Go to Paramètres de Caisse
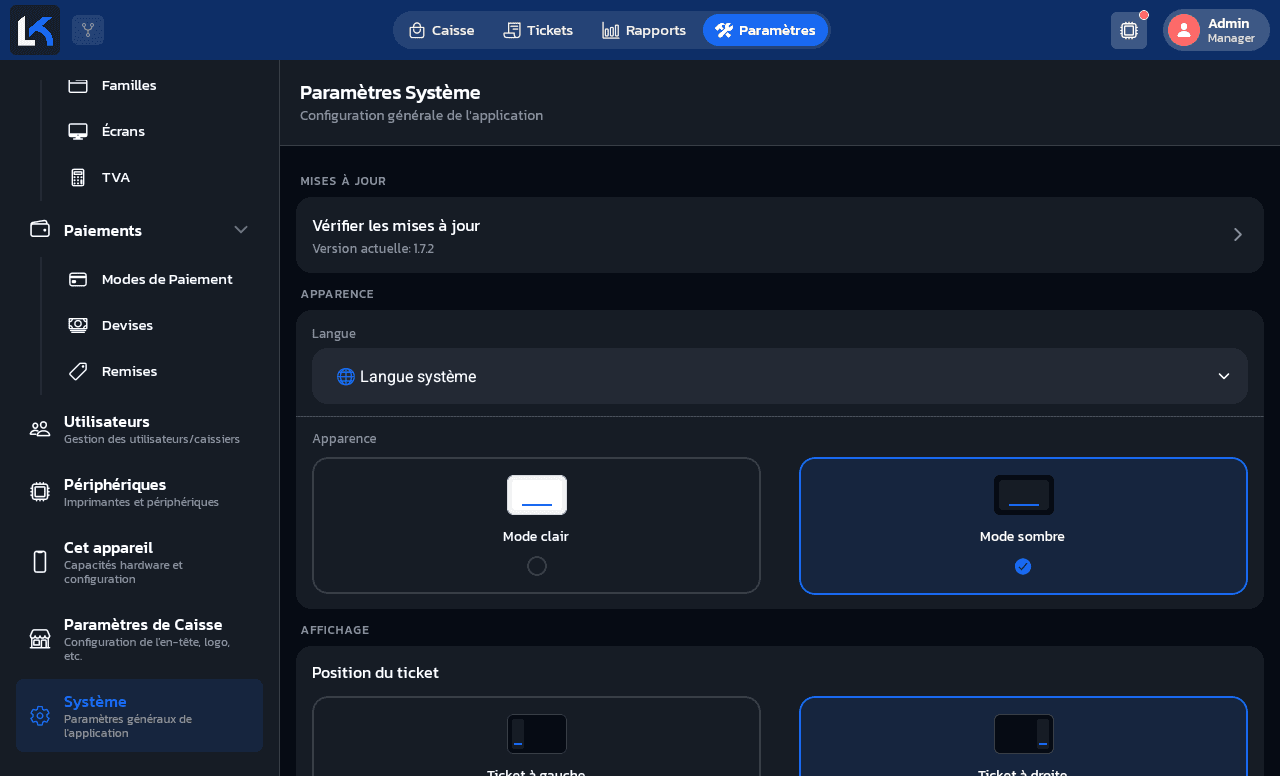 (139, 639)
